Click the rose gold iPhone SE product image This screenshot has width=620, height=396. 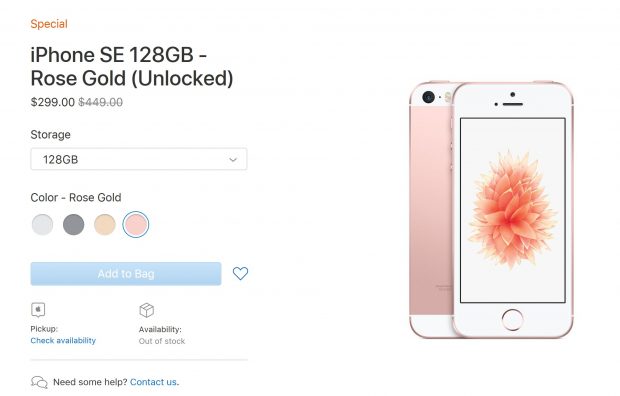[x=491, y=210]
